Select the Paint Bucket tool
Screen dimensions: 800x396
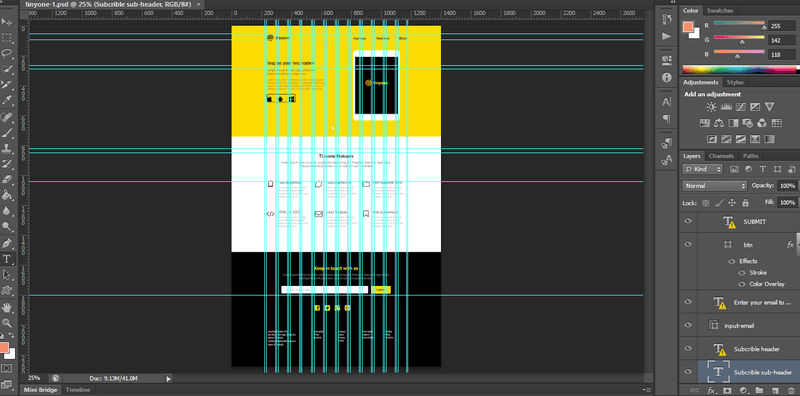pyautogui.click(x=7, y=195)
